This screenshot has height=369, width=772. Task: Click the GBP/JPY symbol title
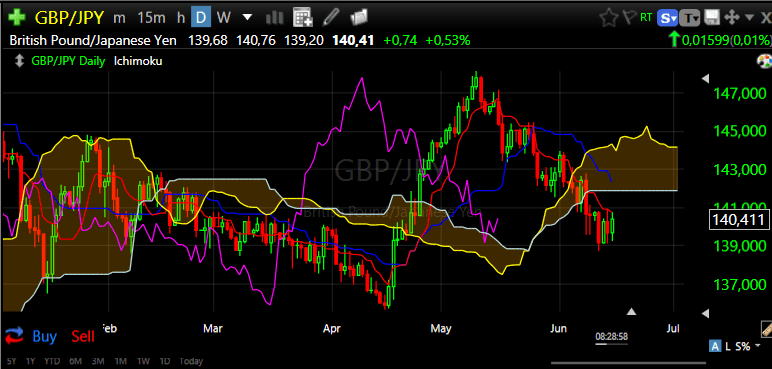[x=69, y=18]
